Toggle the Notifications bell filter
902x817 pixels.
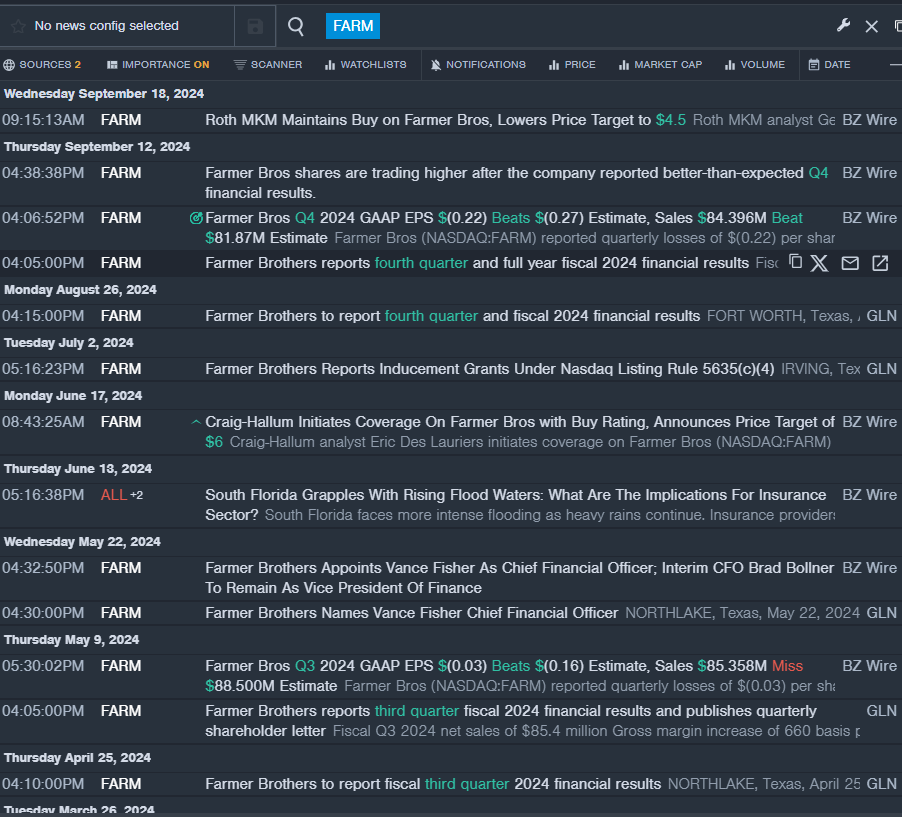[x=477, y=65]
